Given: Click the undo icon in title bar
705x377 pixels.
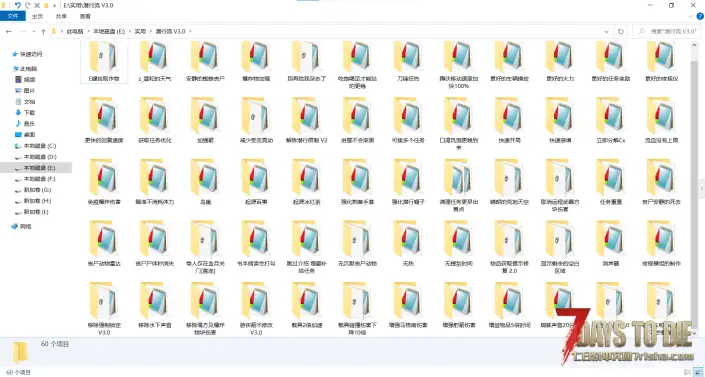Looking at the screenshot, I should click(18, 5).
